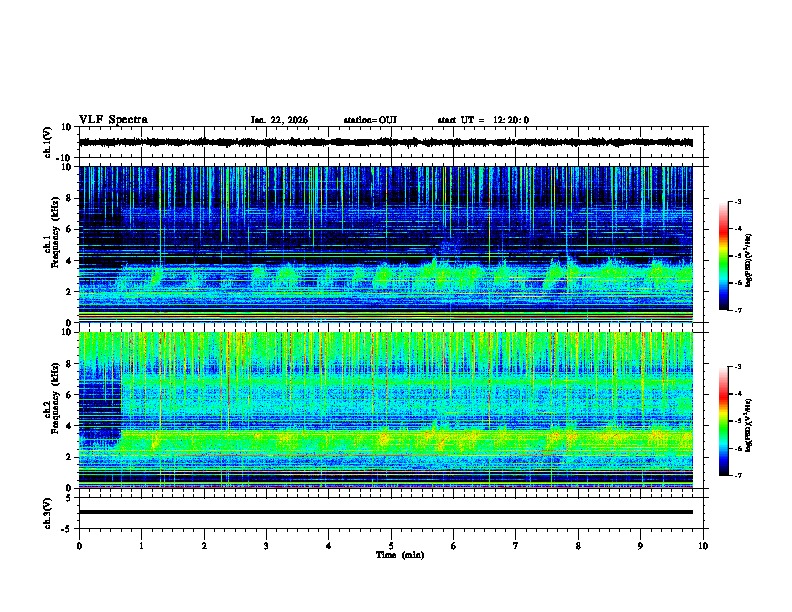Click time axis tick label 9
The height and width of the screenshot is (612, 792).
tap(640, 546)
